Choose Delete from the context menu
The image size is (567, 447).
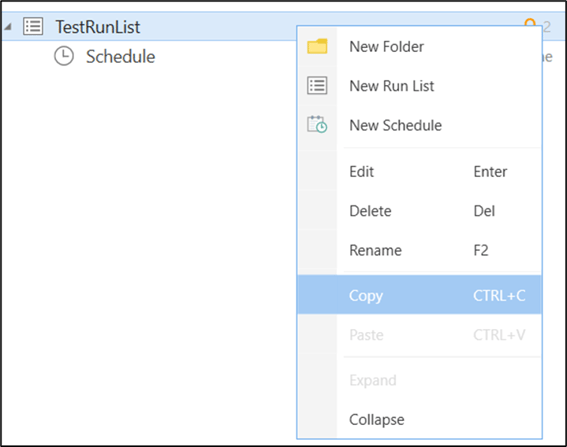point(419,211)
